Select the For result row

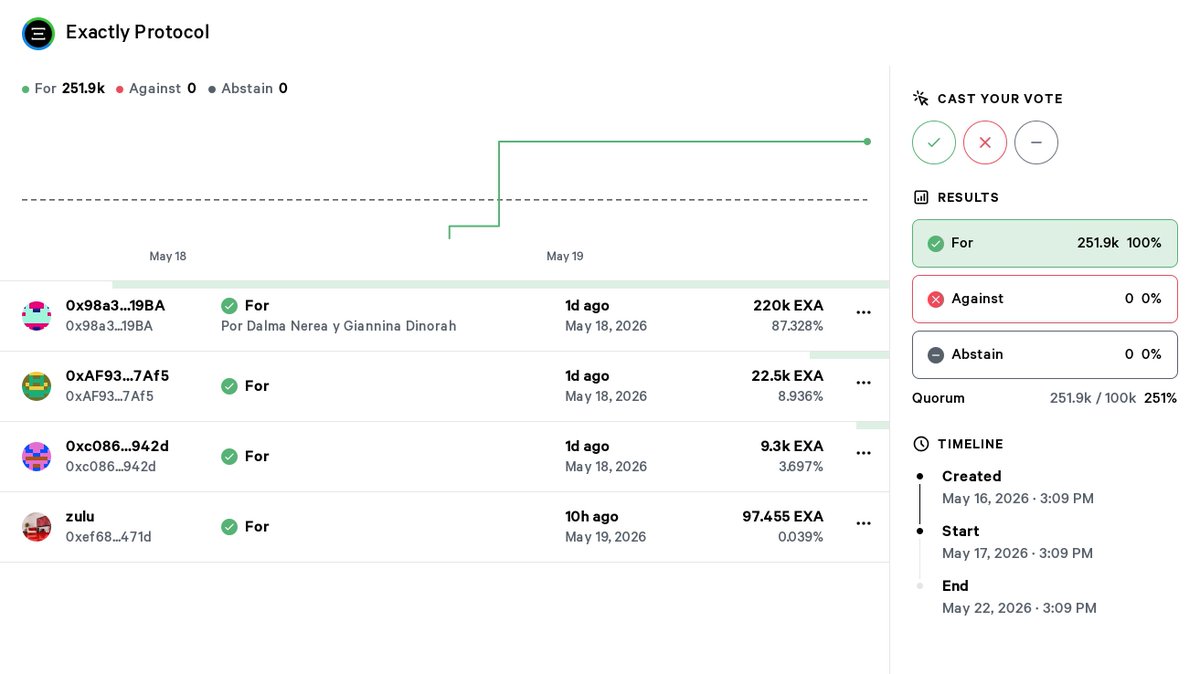click(x=1045, y=243)
